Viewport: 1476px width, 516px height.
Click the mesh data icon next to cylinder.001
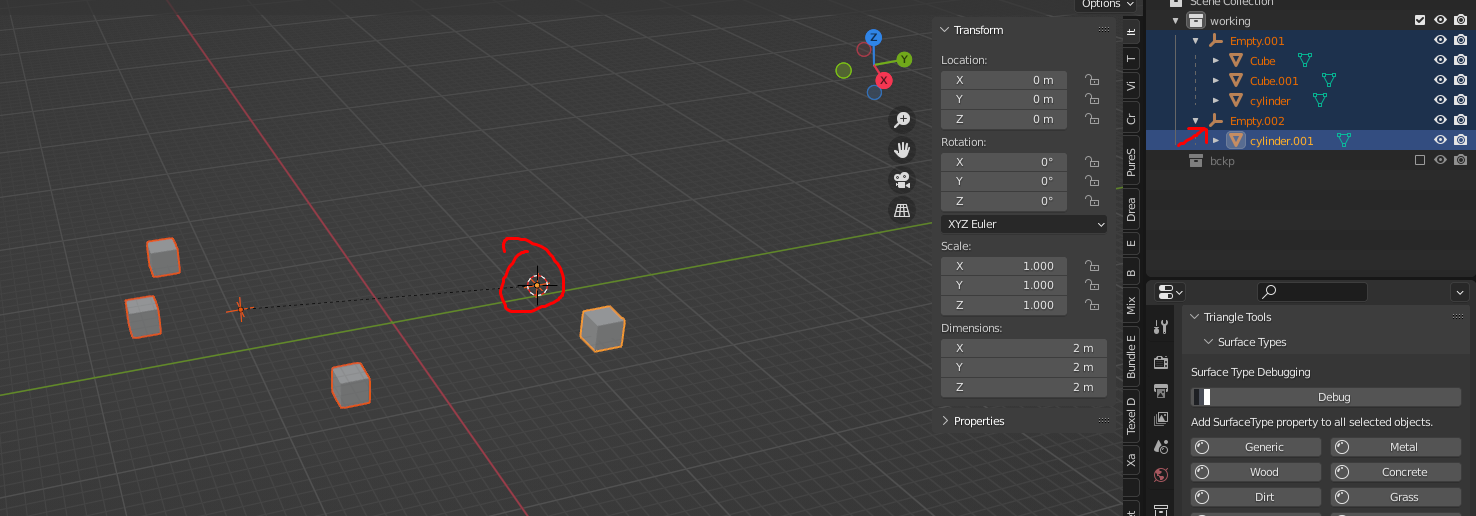pyautogui.click(x=1344, y=140)
